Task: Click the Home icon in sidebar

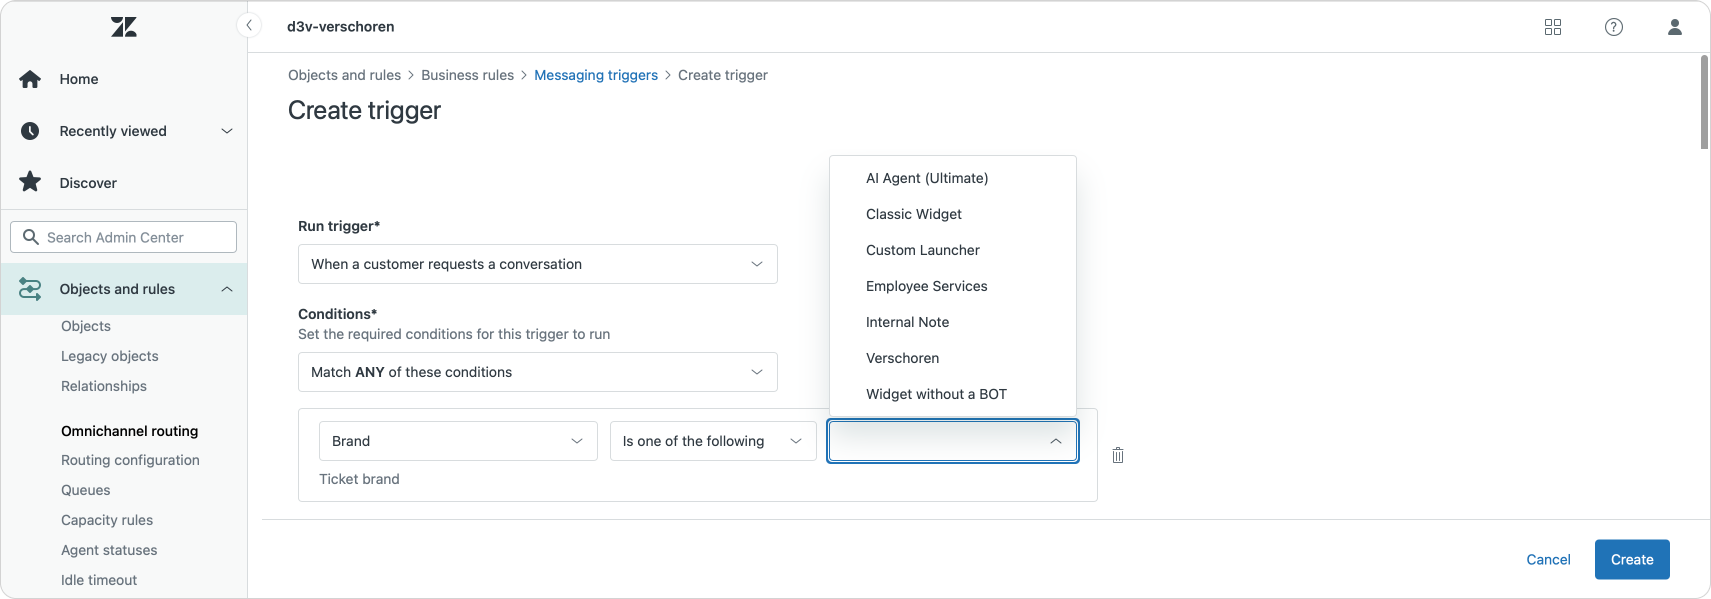Action: click(x=30, y=79)
